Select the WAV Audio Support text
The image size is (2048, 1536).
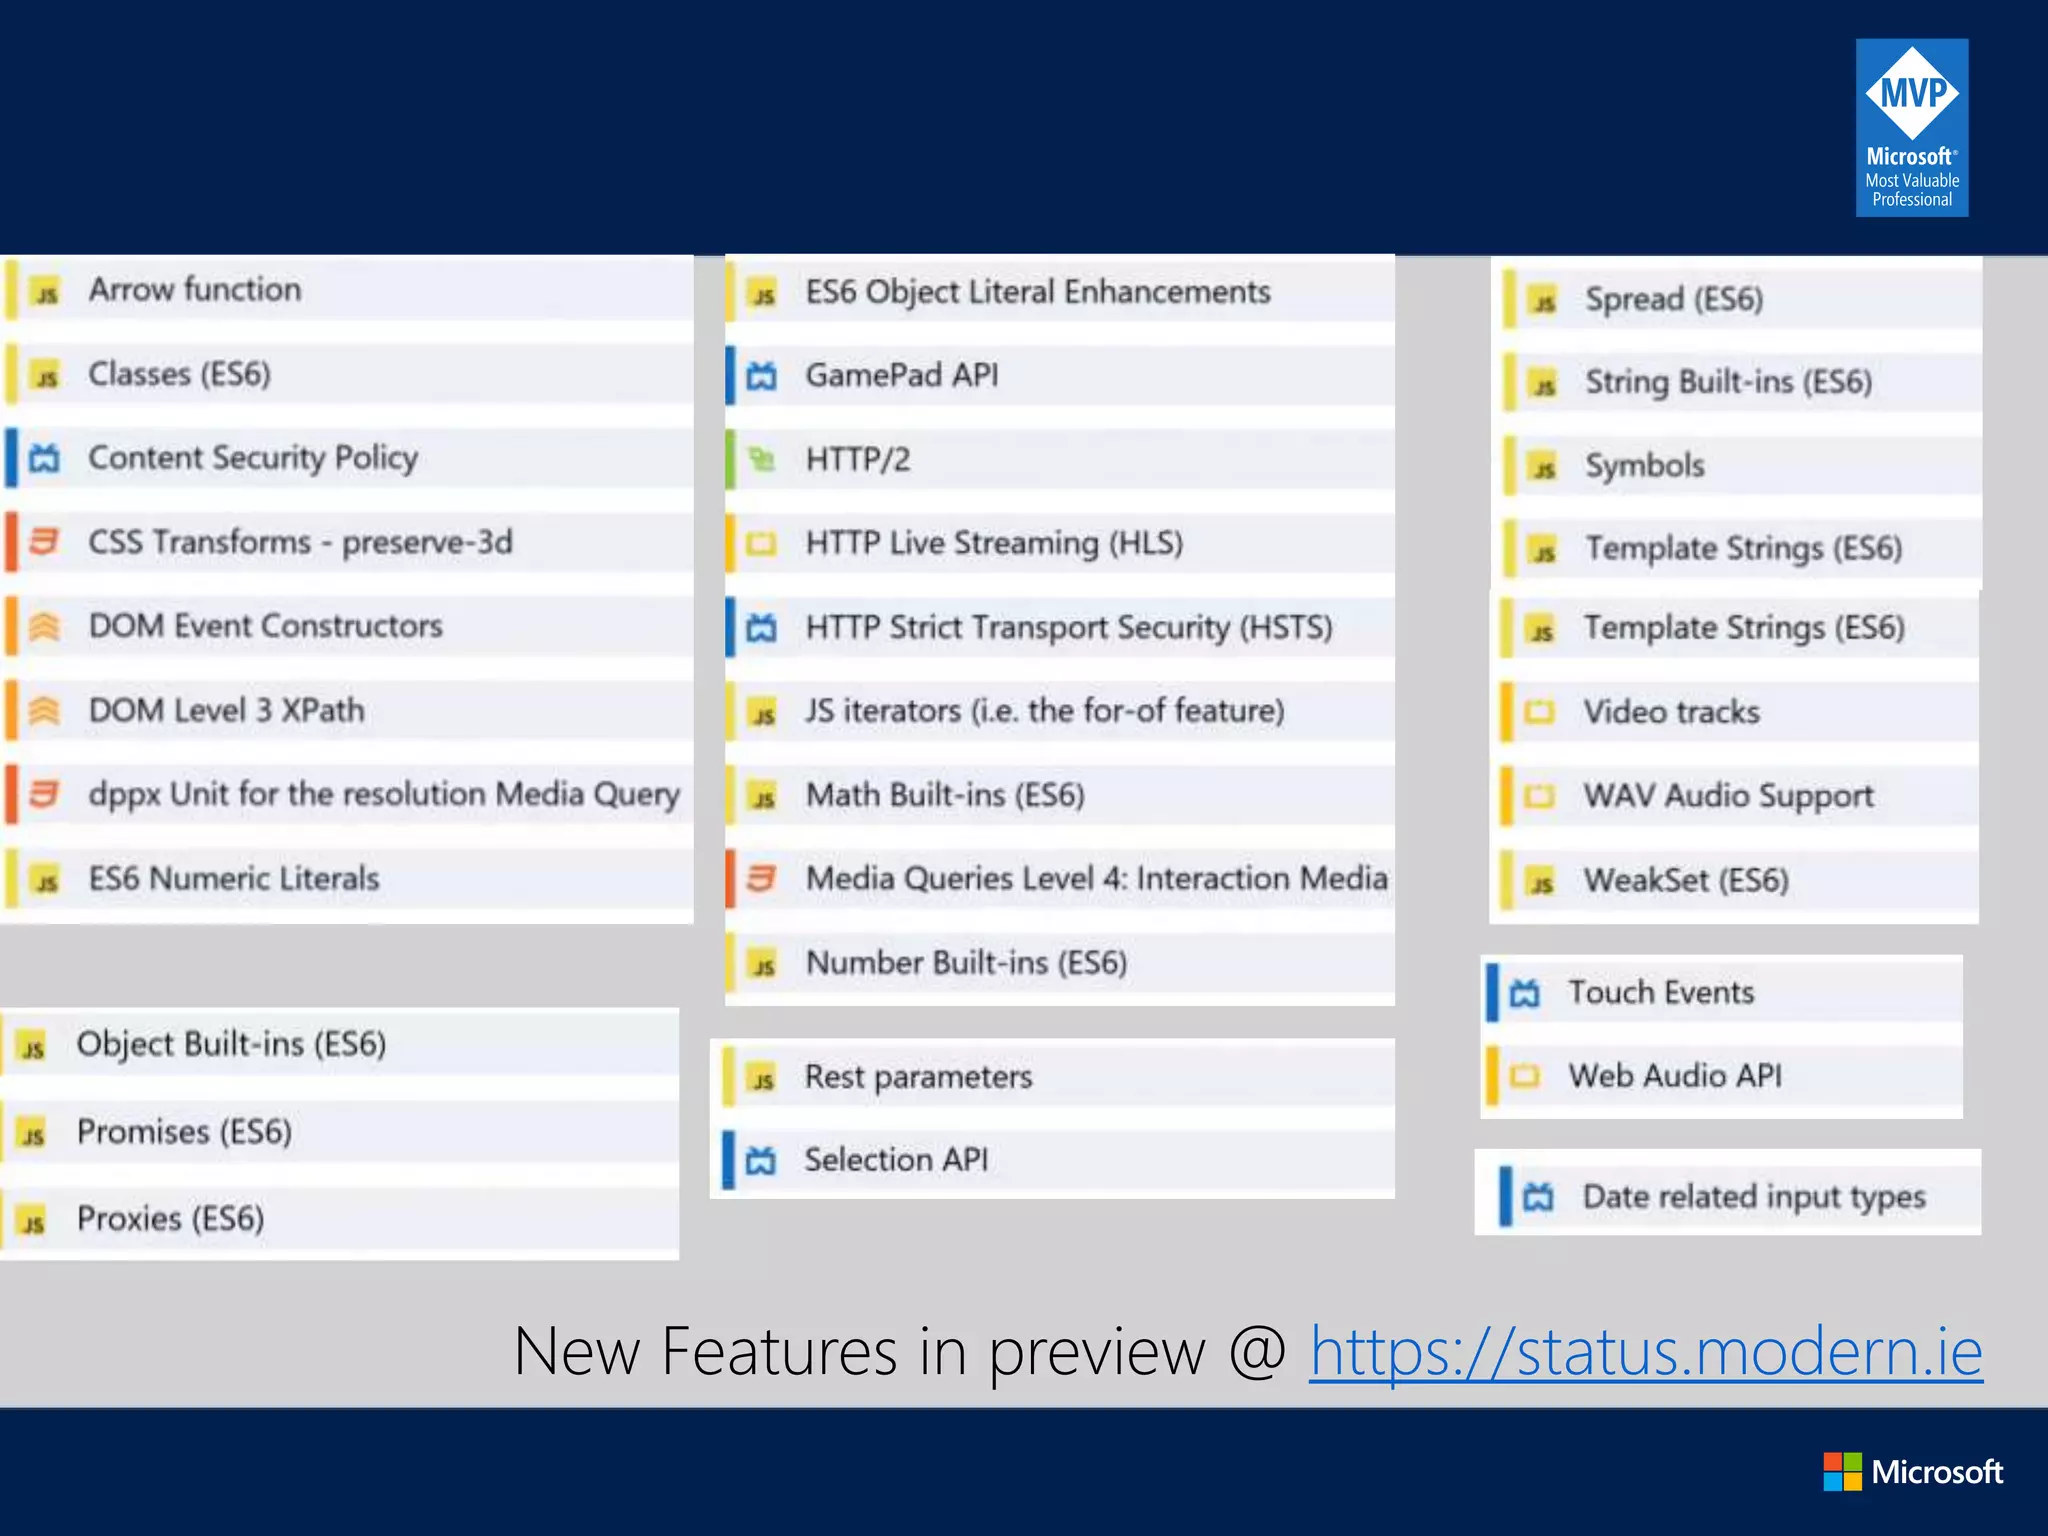[1729, 797]
